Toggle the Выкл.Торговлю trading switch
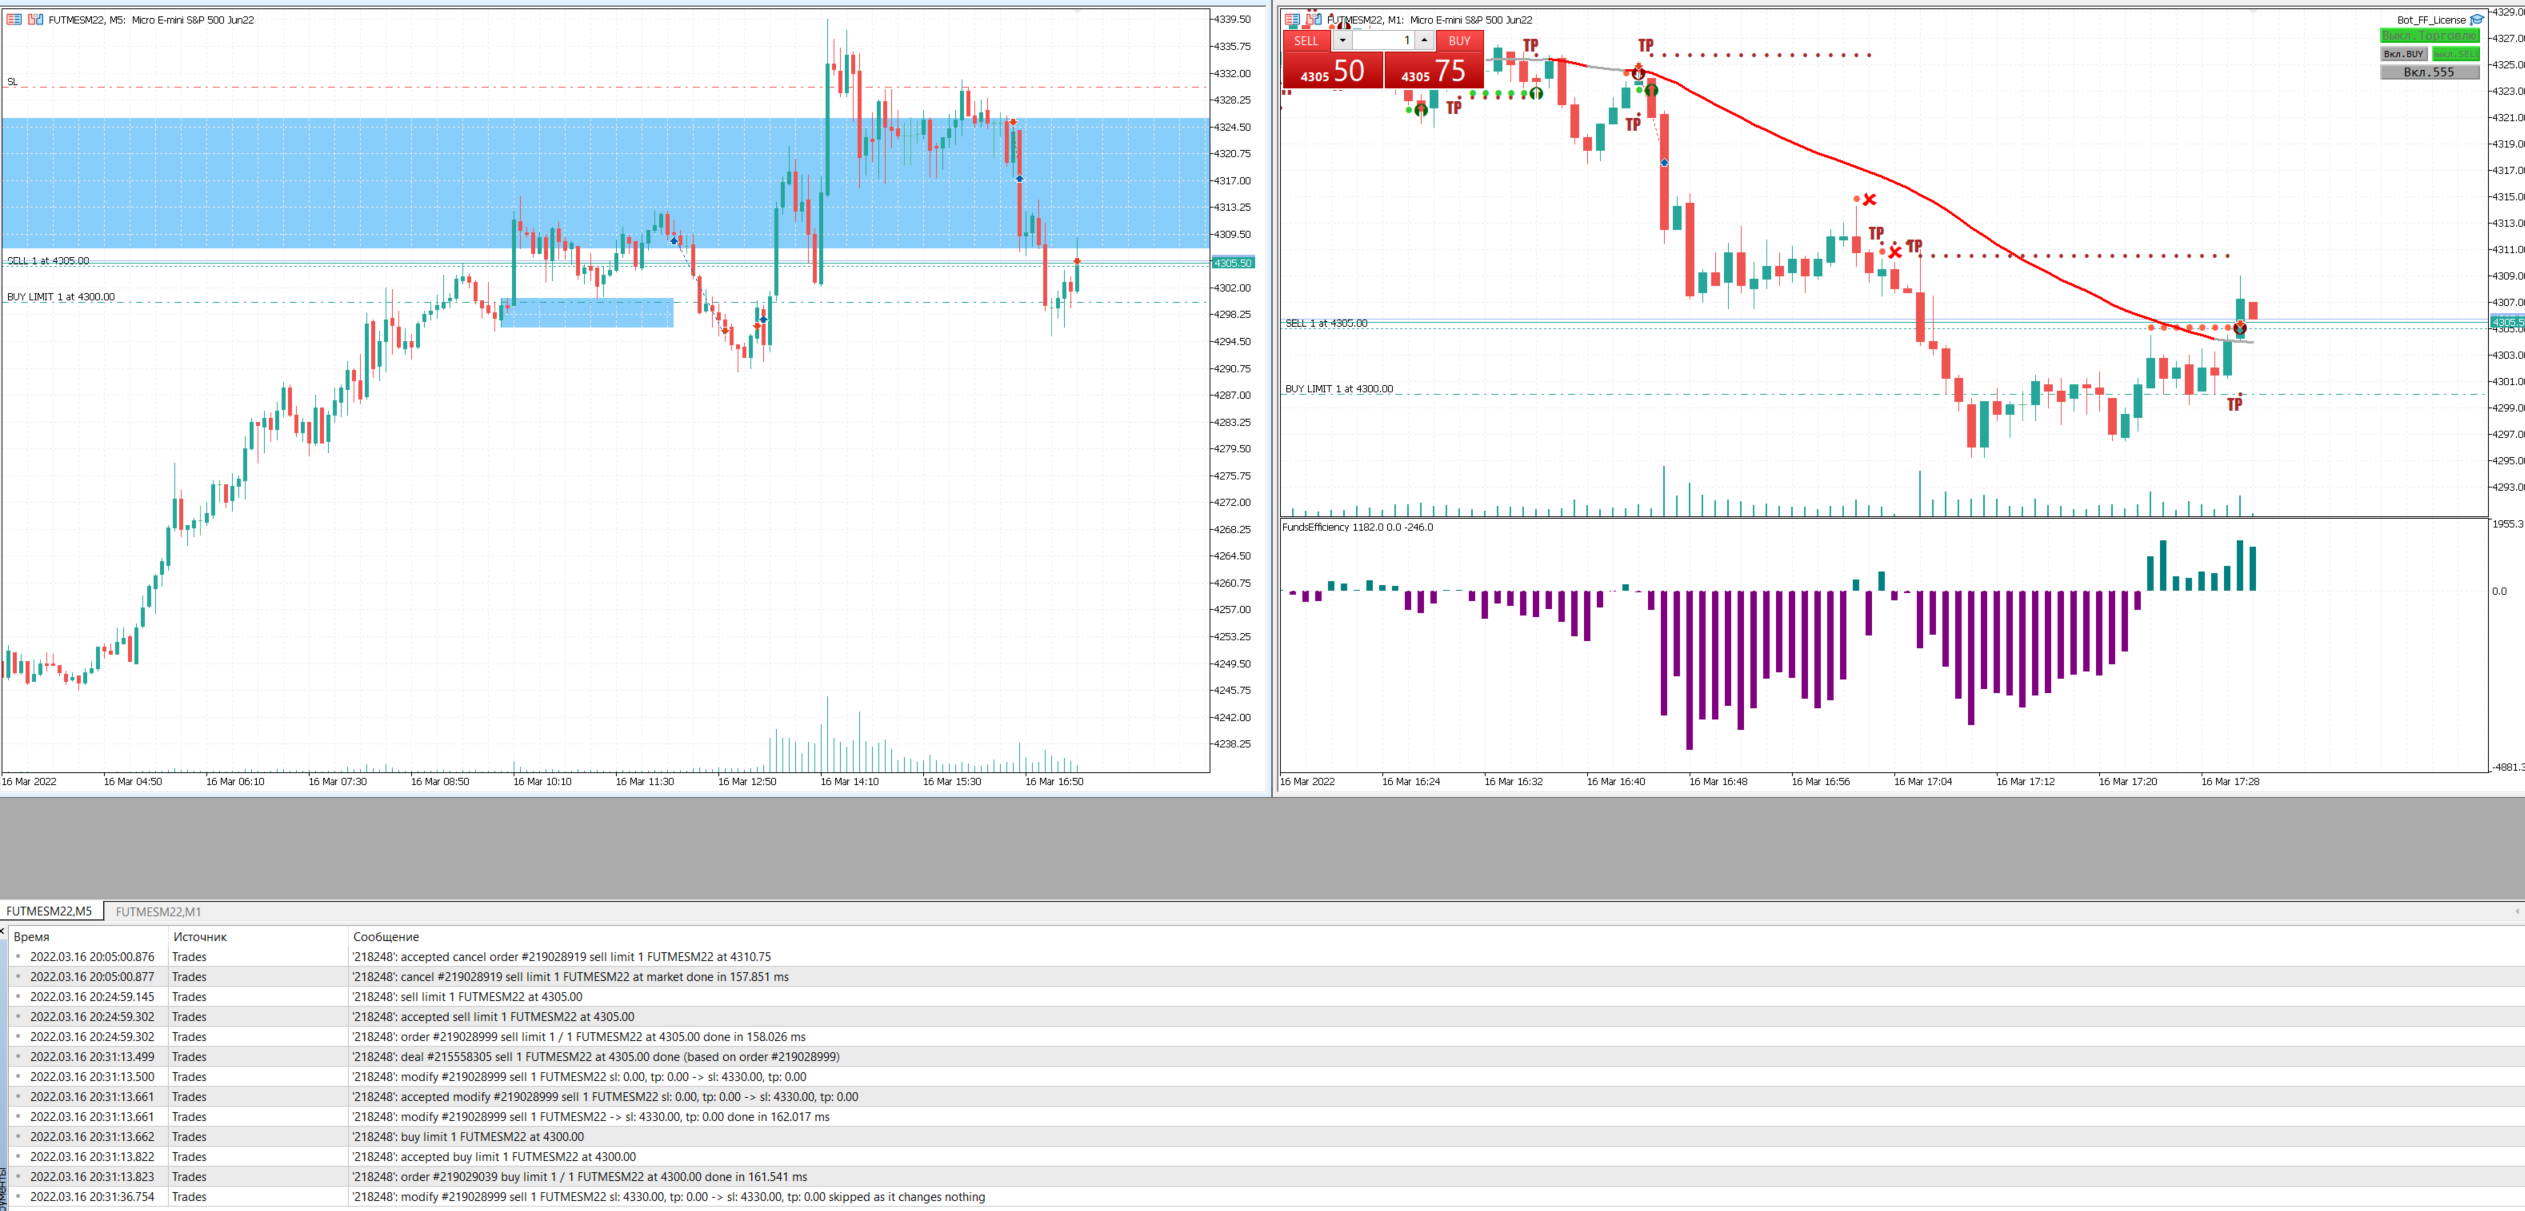The image size is (2525, 1211). [2429, 36]
